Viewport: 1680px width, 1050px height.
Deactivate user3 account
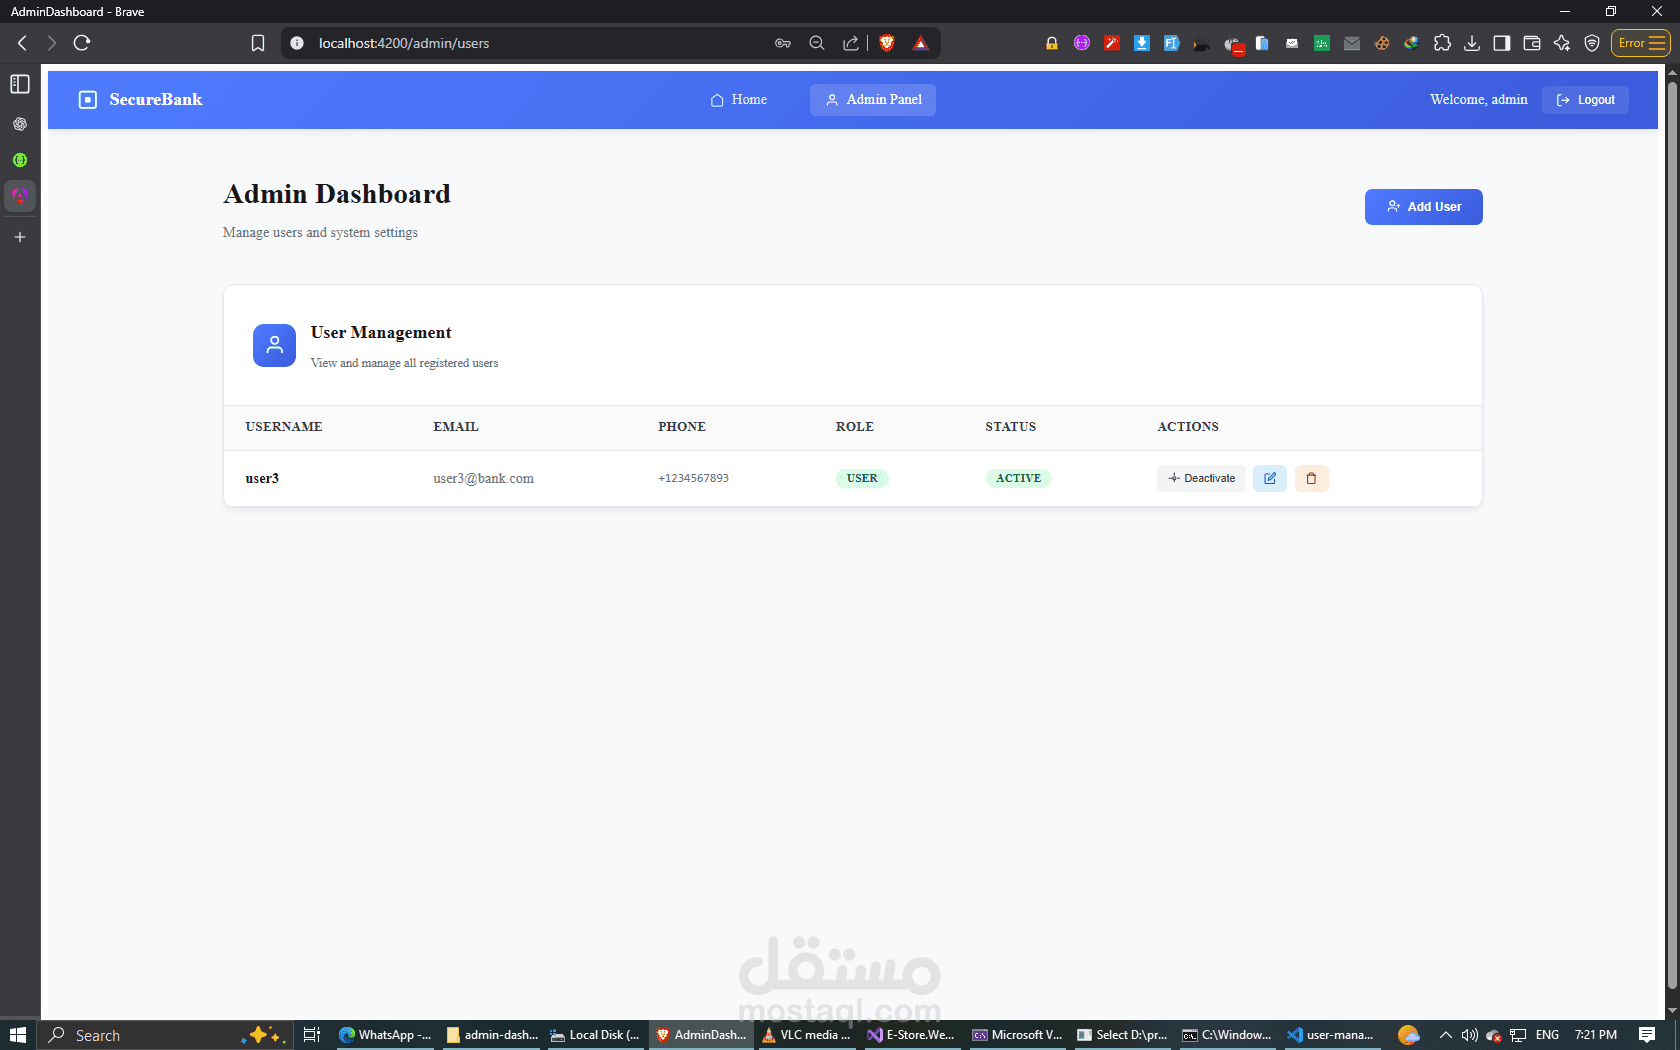click(1201, 478)
